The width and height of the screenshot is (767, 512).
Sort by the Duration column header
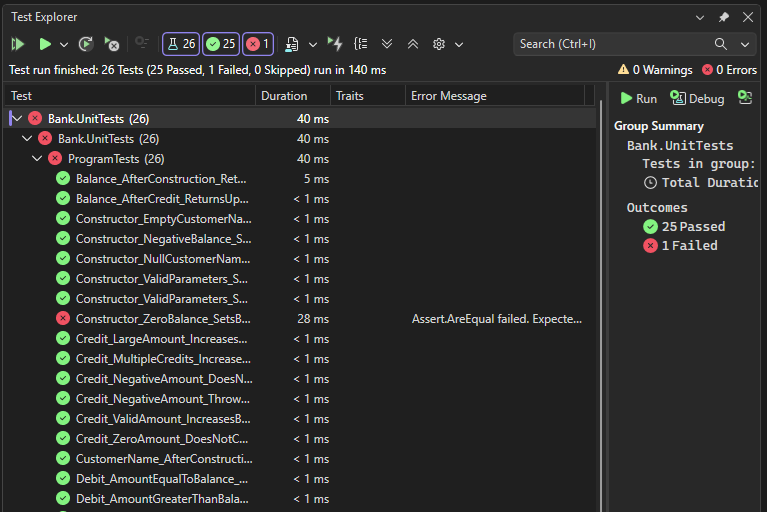tap(293, 96)
